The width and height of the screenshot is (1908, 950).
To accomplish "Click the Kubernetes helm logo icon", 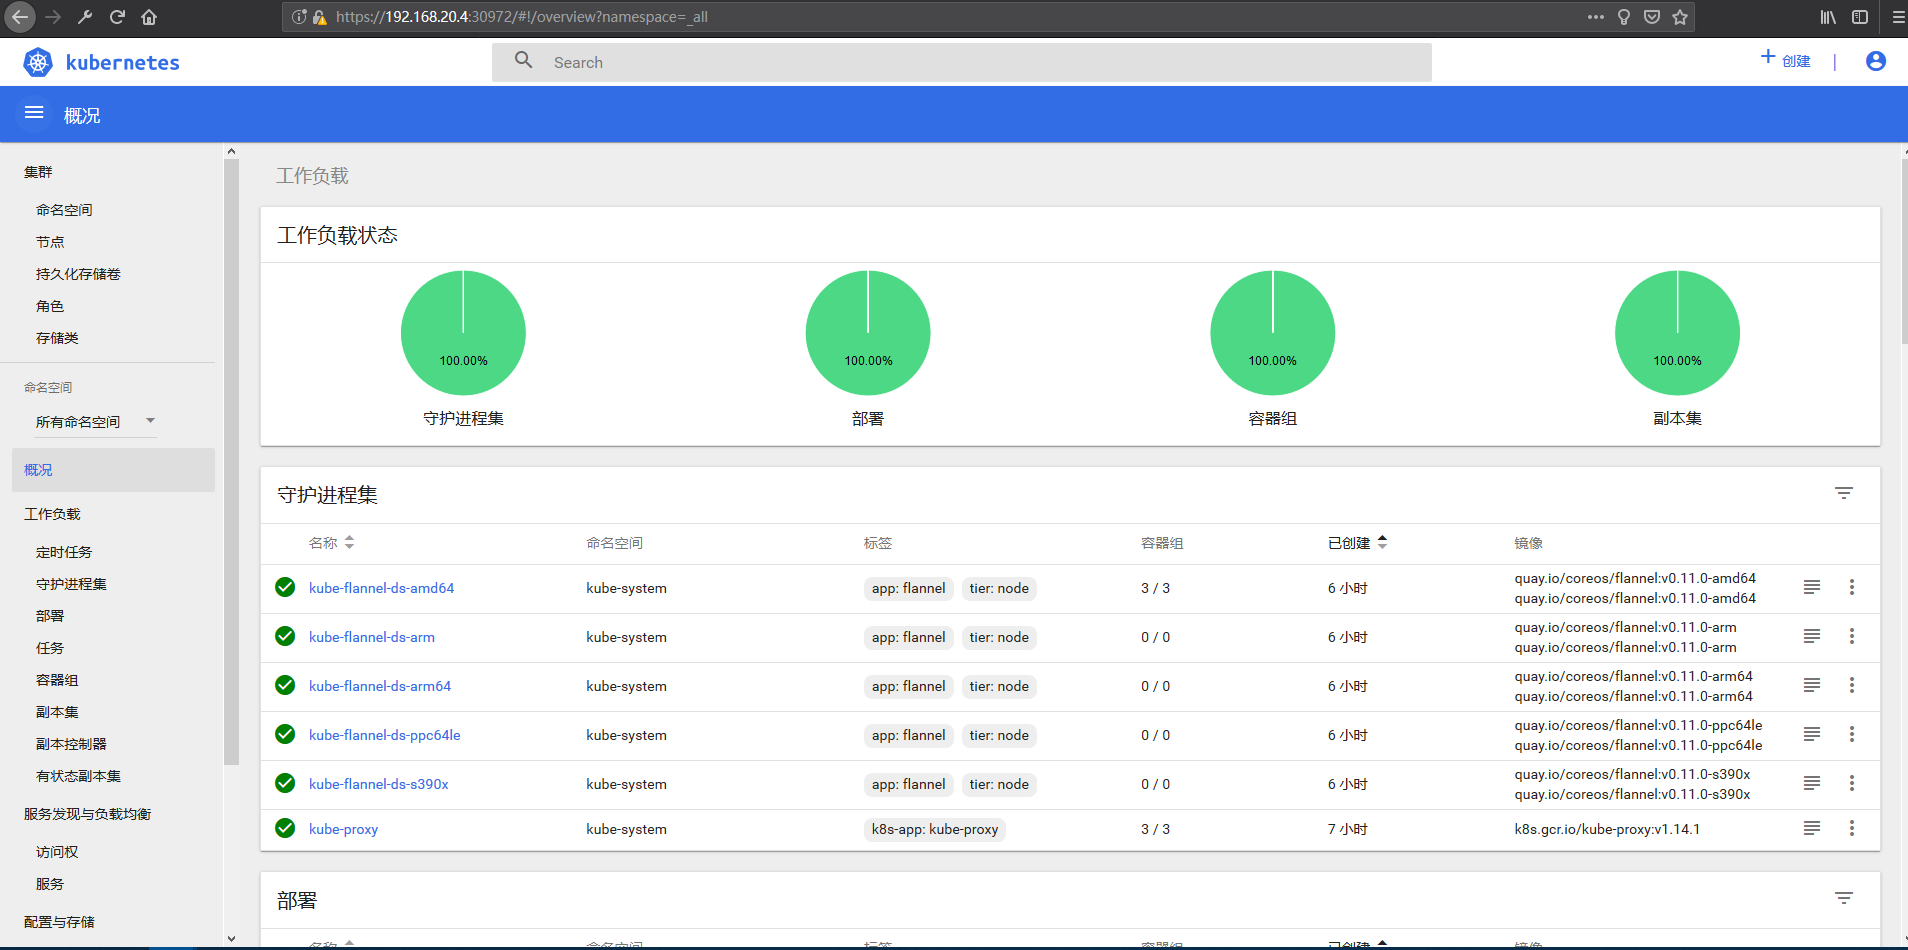I will point(38,62).
